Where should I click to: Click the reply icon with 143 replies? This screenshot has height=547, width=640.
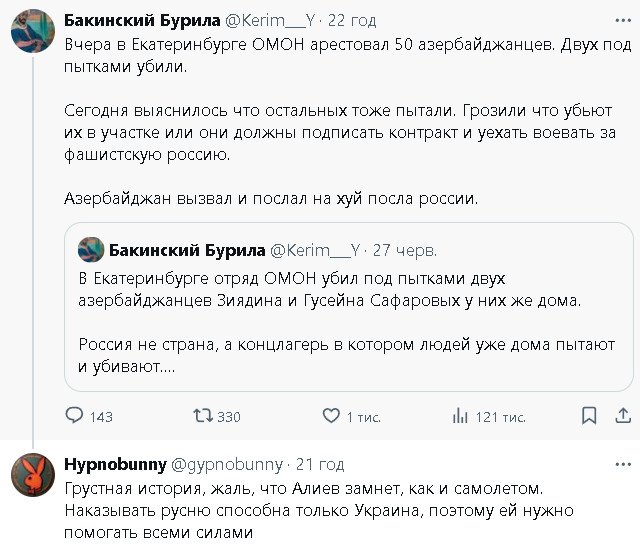[x=75, y=416]
